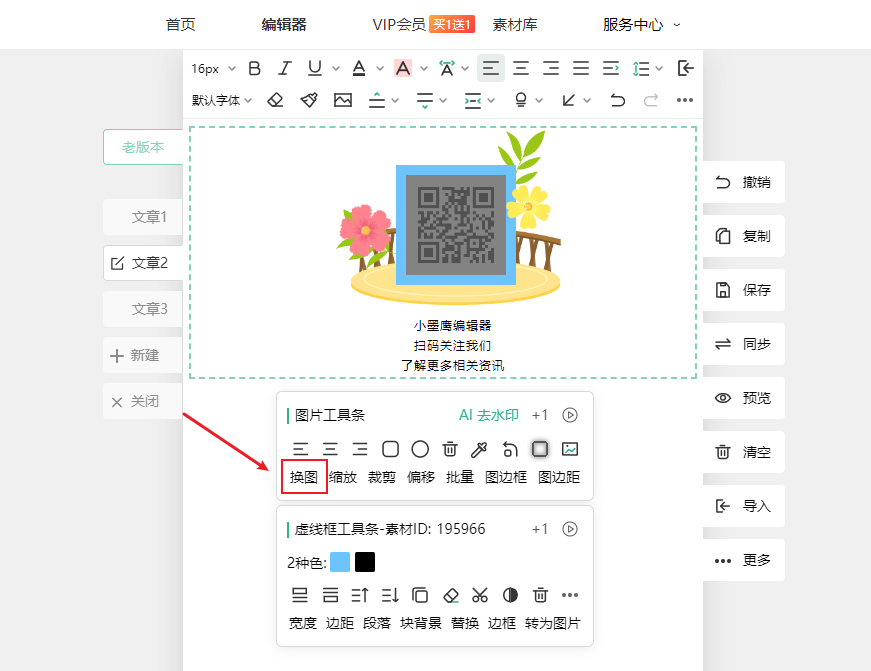Click 导入 in right sidebar
871x671 pixels.
(x=743, y=506)
